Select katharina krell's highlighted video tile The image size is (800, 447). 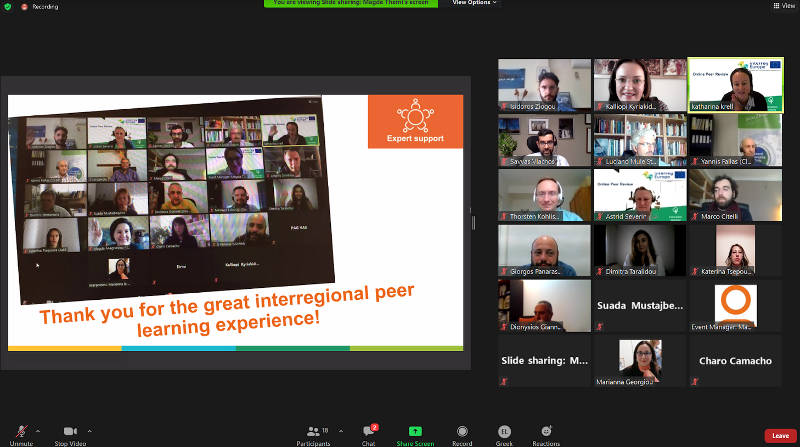[x=735, y=85]
